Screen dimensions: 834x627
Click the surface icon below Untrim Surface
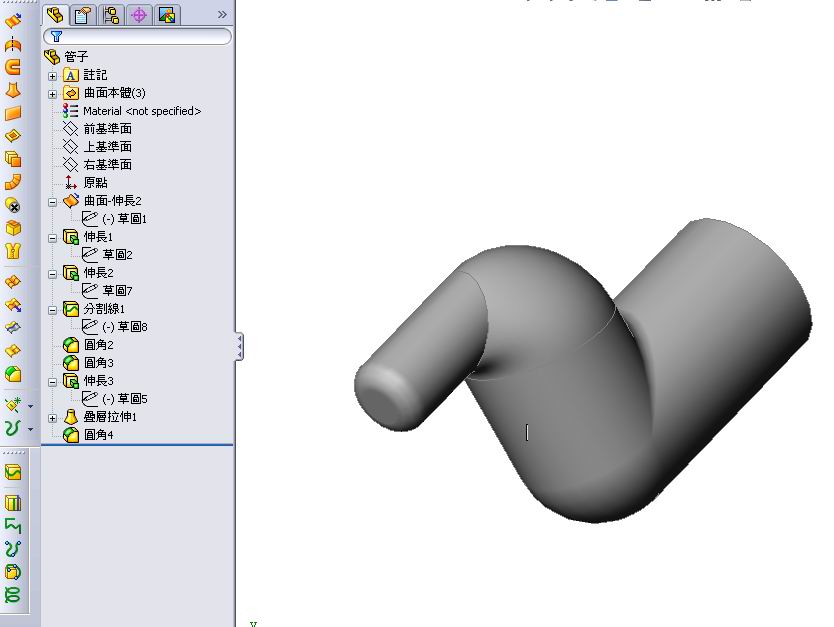13,350
